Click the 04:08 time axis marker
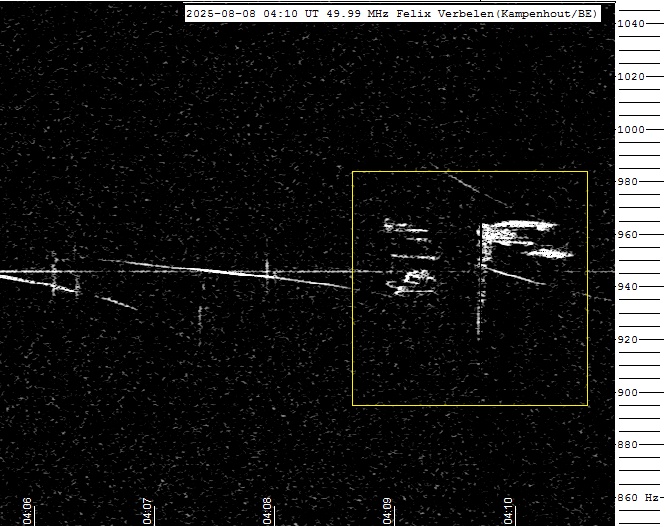Viewport: 666px width, 527px height. (x=267, y=511)
